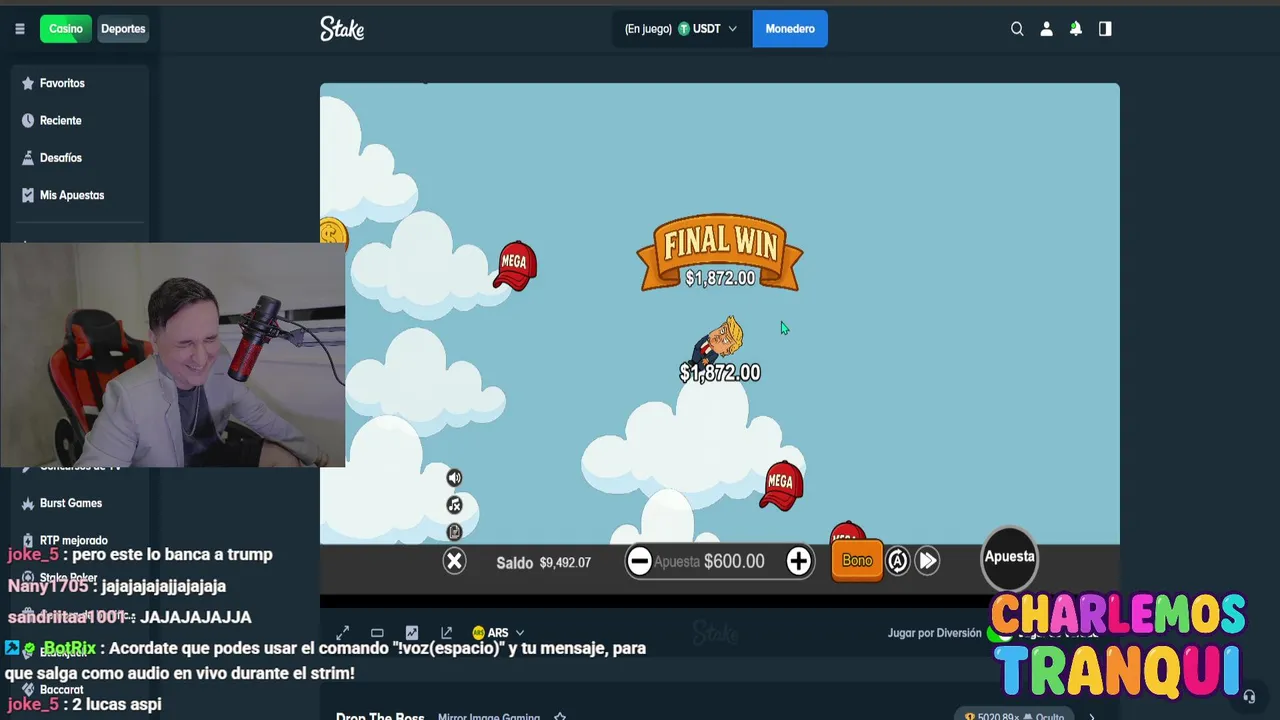Click the round Apuesta bet button
The height and width of the screenshot is (720, 1280).
pyautogui.click(x=1009, y=557)
